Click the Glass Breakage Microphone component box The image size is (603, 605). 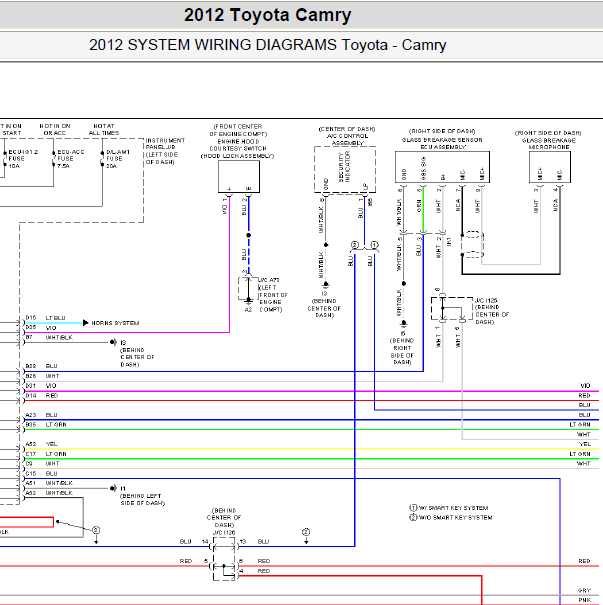(550, 167)
